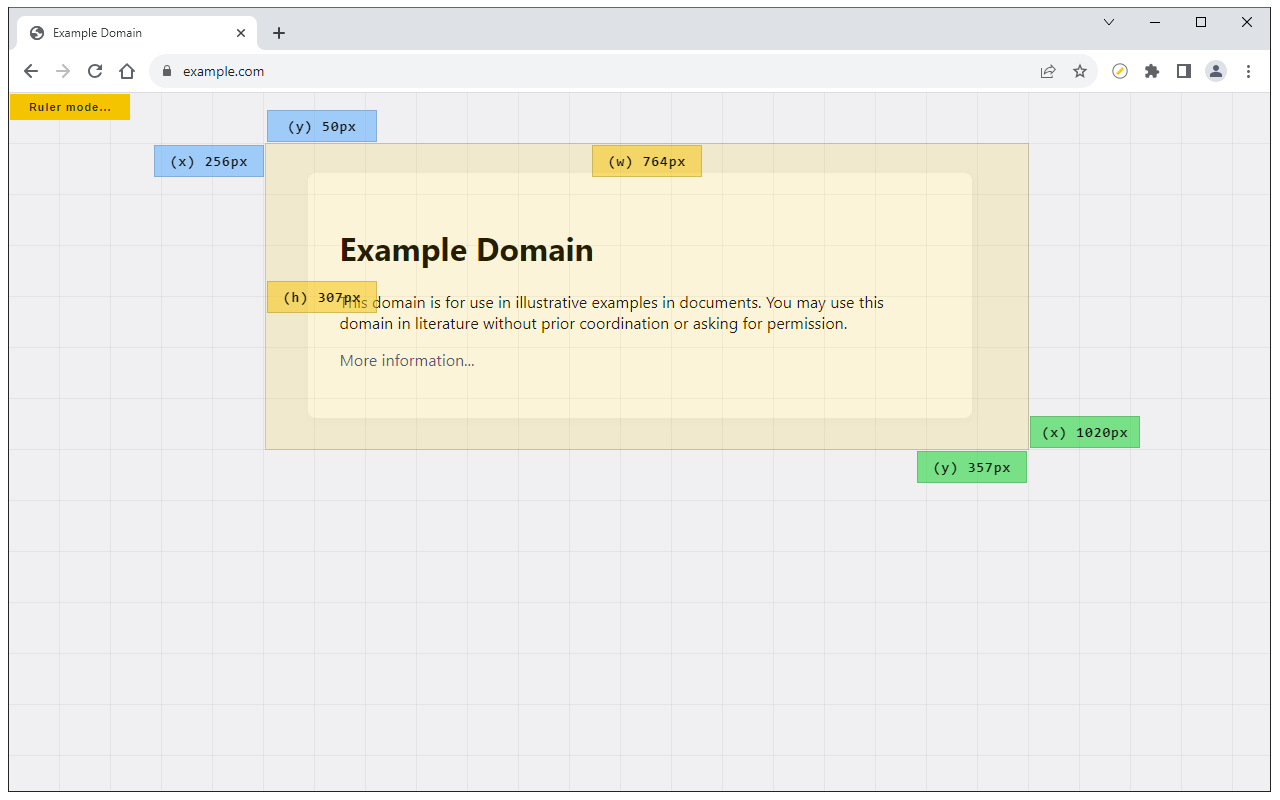Follow the More information link

click(407, 360)
